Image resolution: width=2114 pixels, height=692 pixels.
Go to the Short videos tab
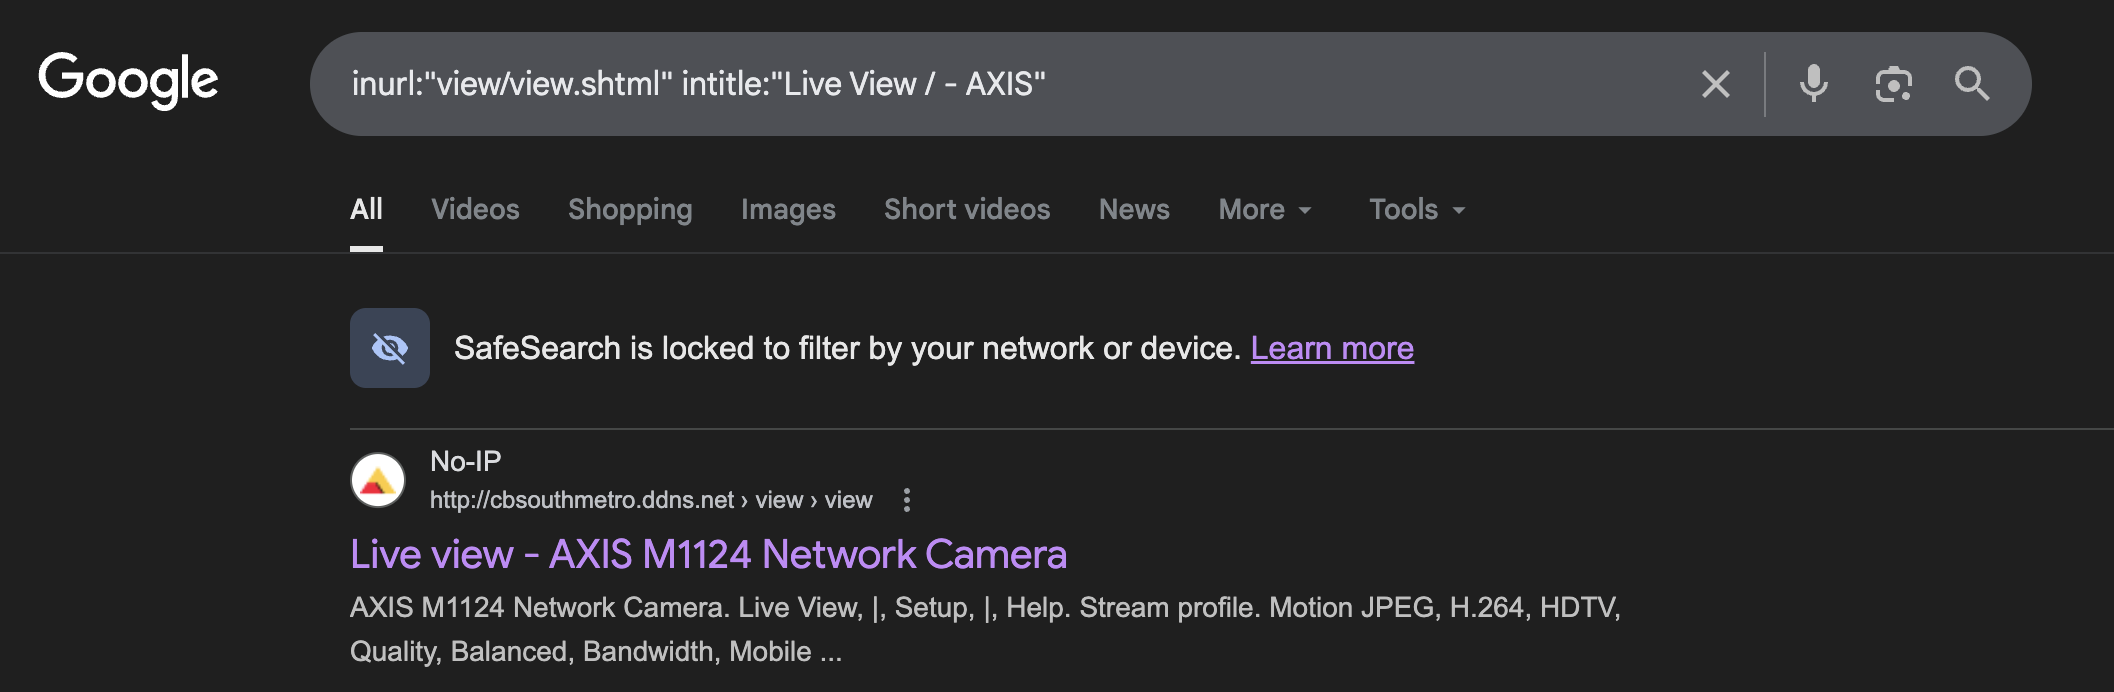tap(967, 209)
